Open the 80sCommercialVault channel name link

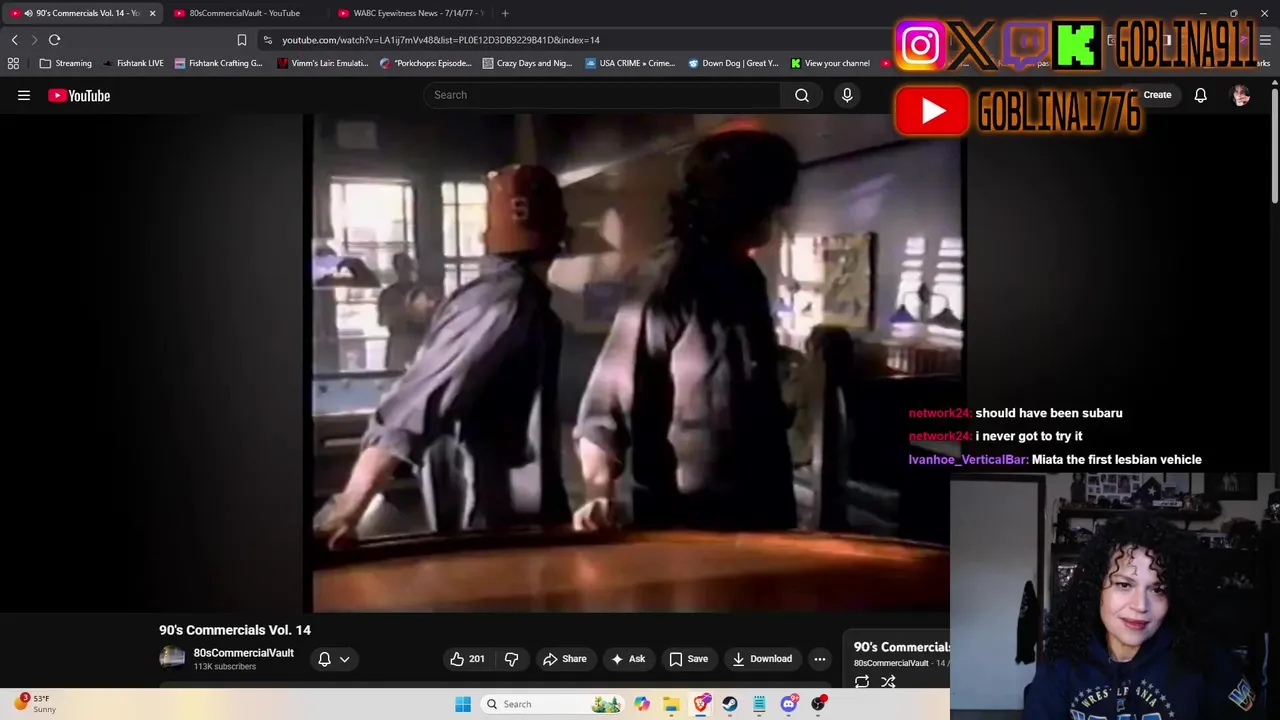(x=243, y=653)
